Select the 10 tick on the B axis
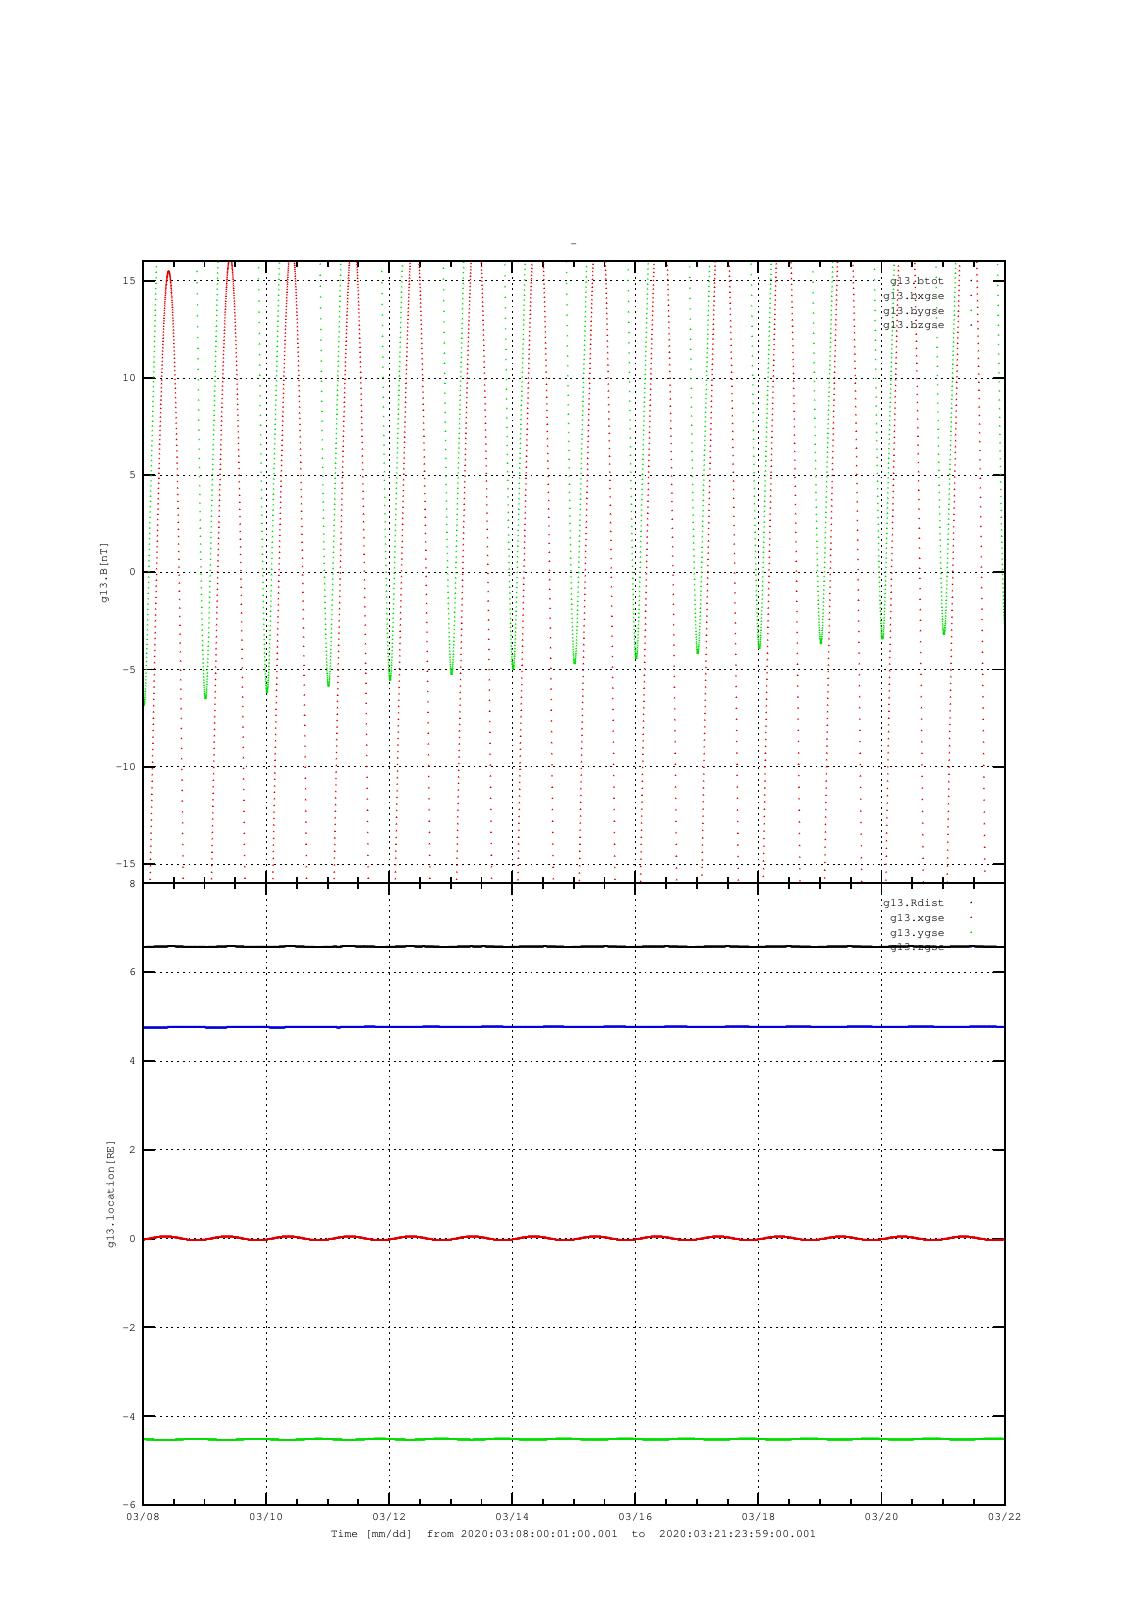This screenshot has width=1131, height=1600. 130,378
